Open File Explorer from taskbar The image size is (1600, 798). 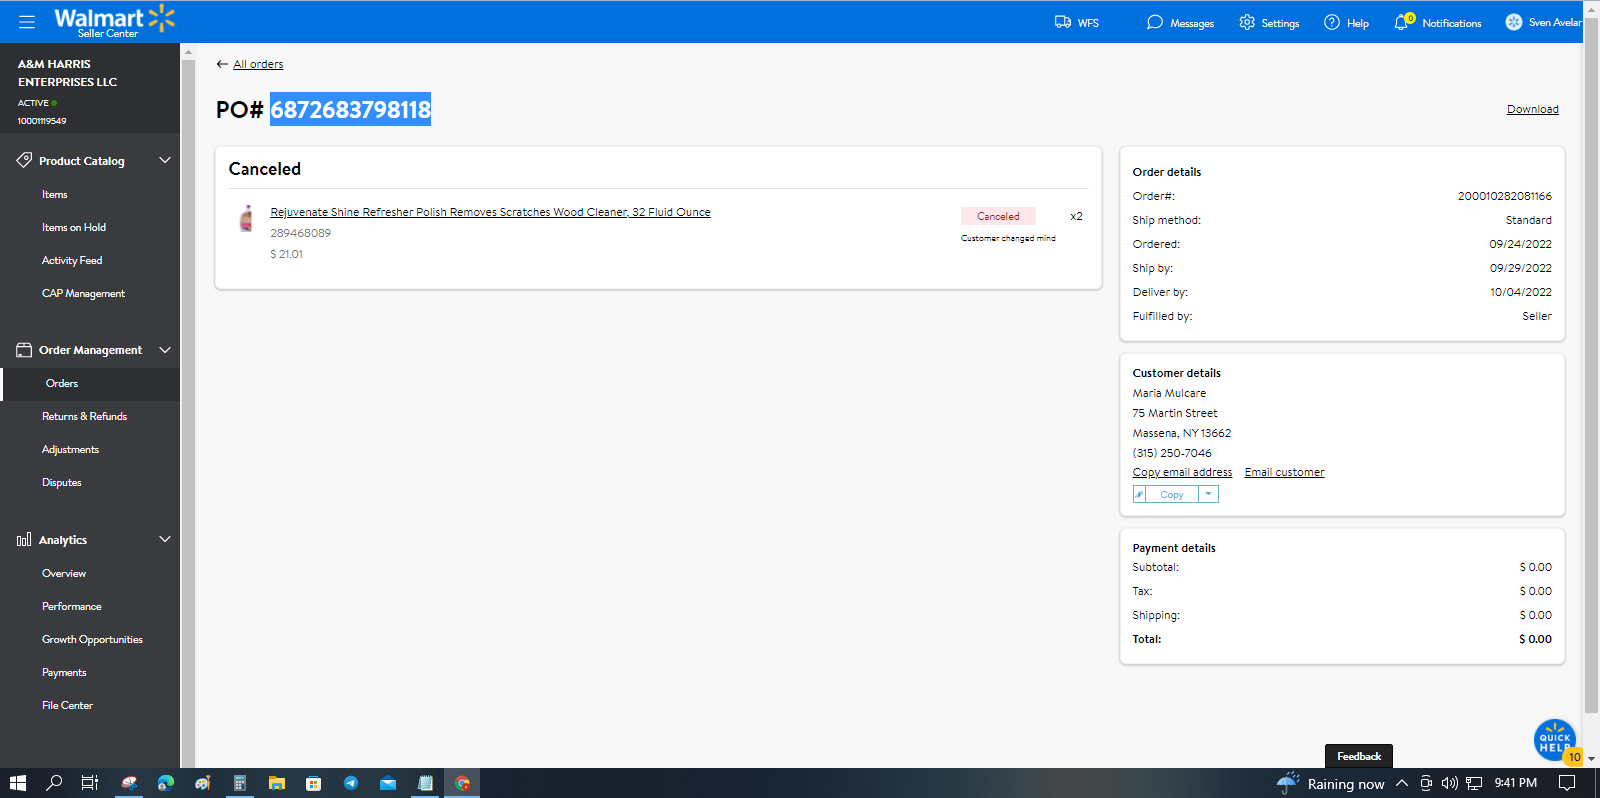pyautogui.click(x=277, y=783)
